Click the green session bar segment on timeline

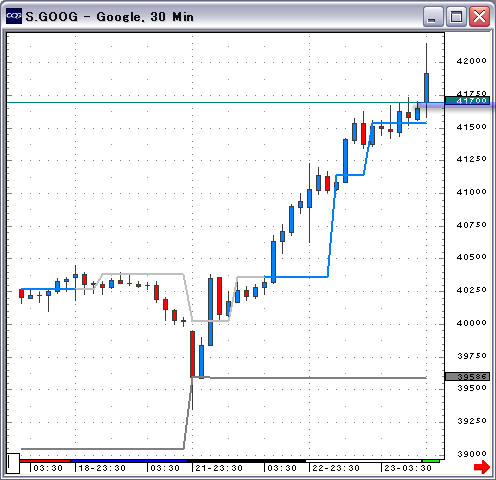point(431,461)
